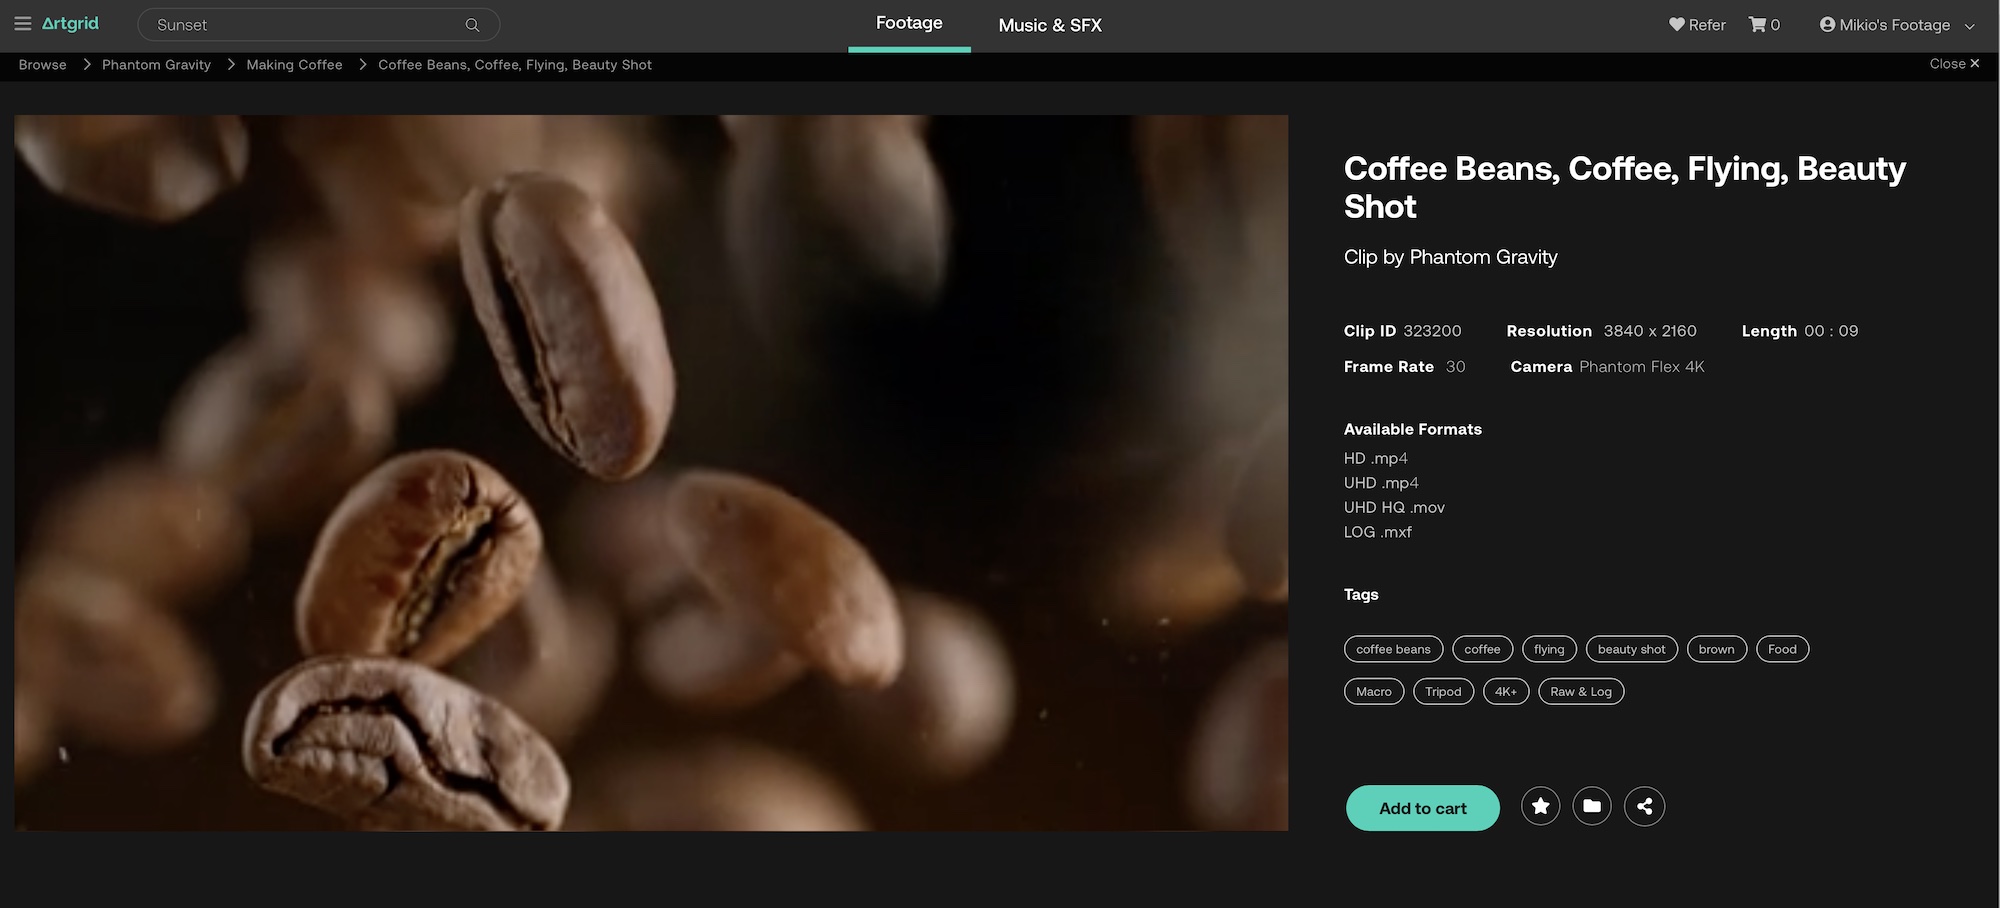Viewport: 2000px width, 908px height.
Task: Click the Camera value Phantom Flex 4K
Action: tap(1642, 367)
